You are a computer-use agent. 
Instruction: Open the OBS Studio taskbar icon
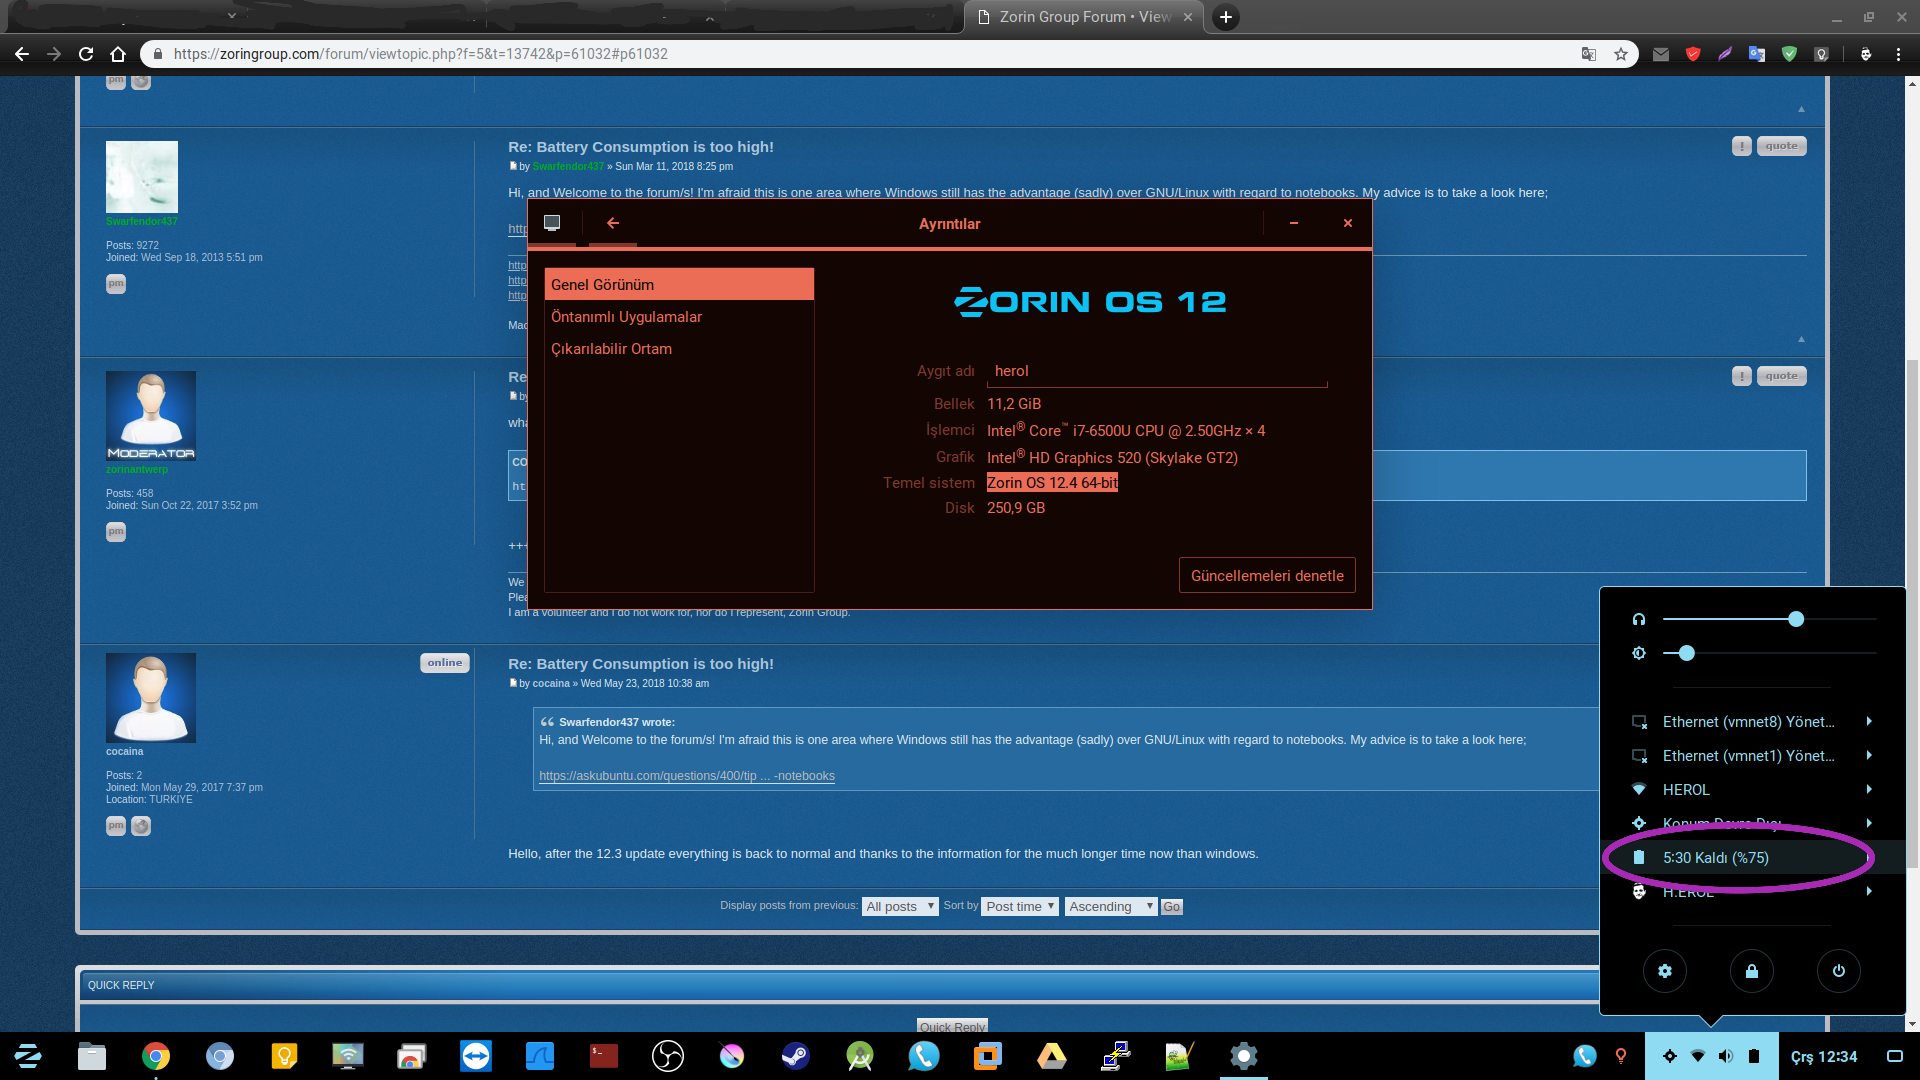[x=668, y=1056]
